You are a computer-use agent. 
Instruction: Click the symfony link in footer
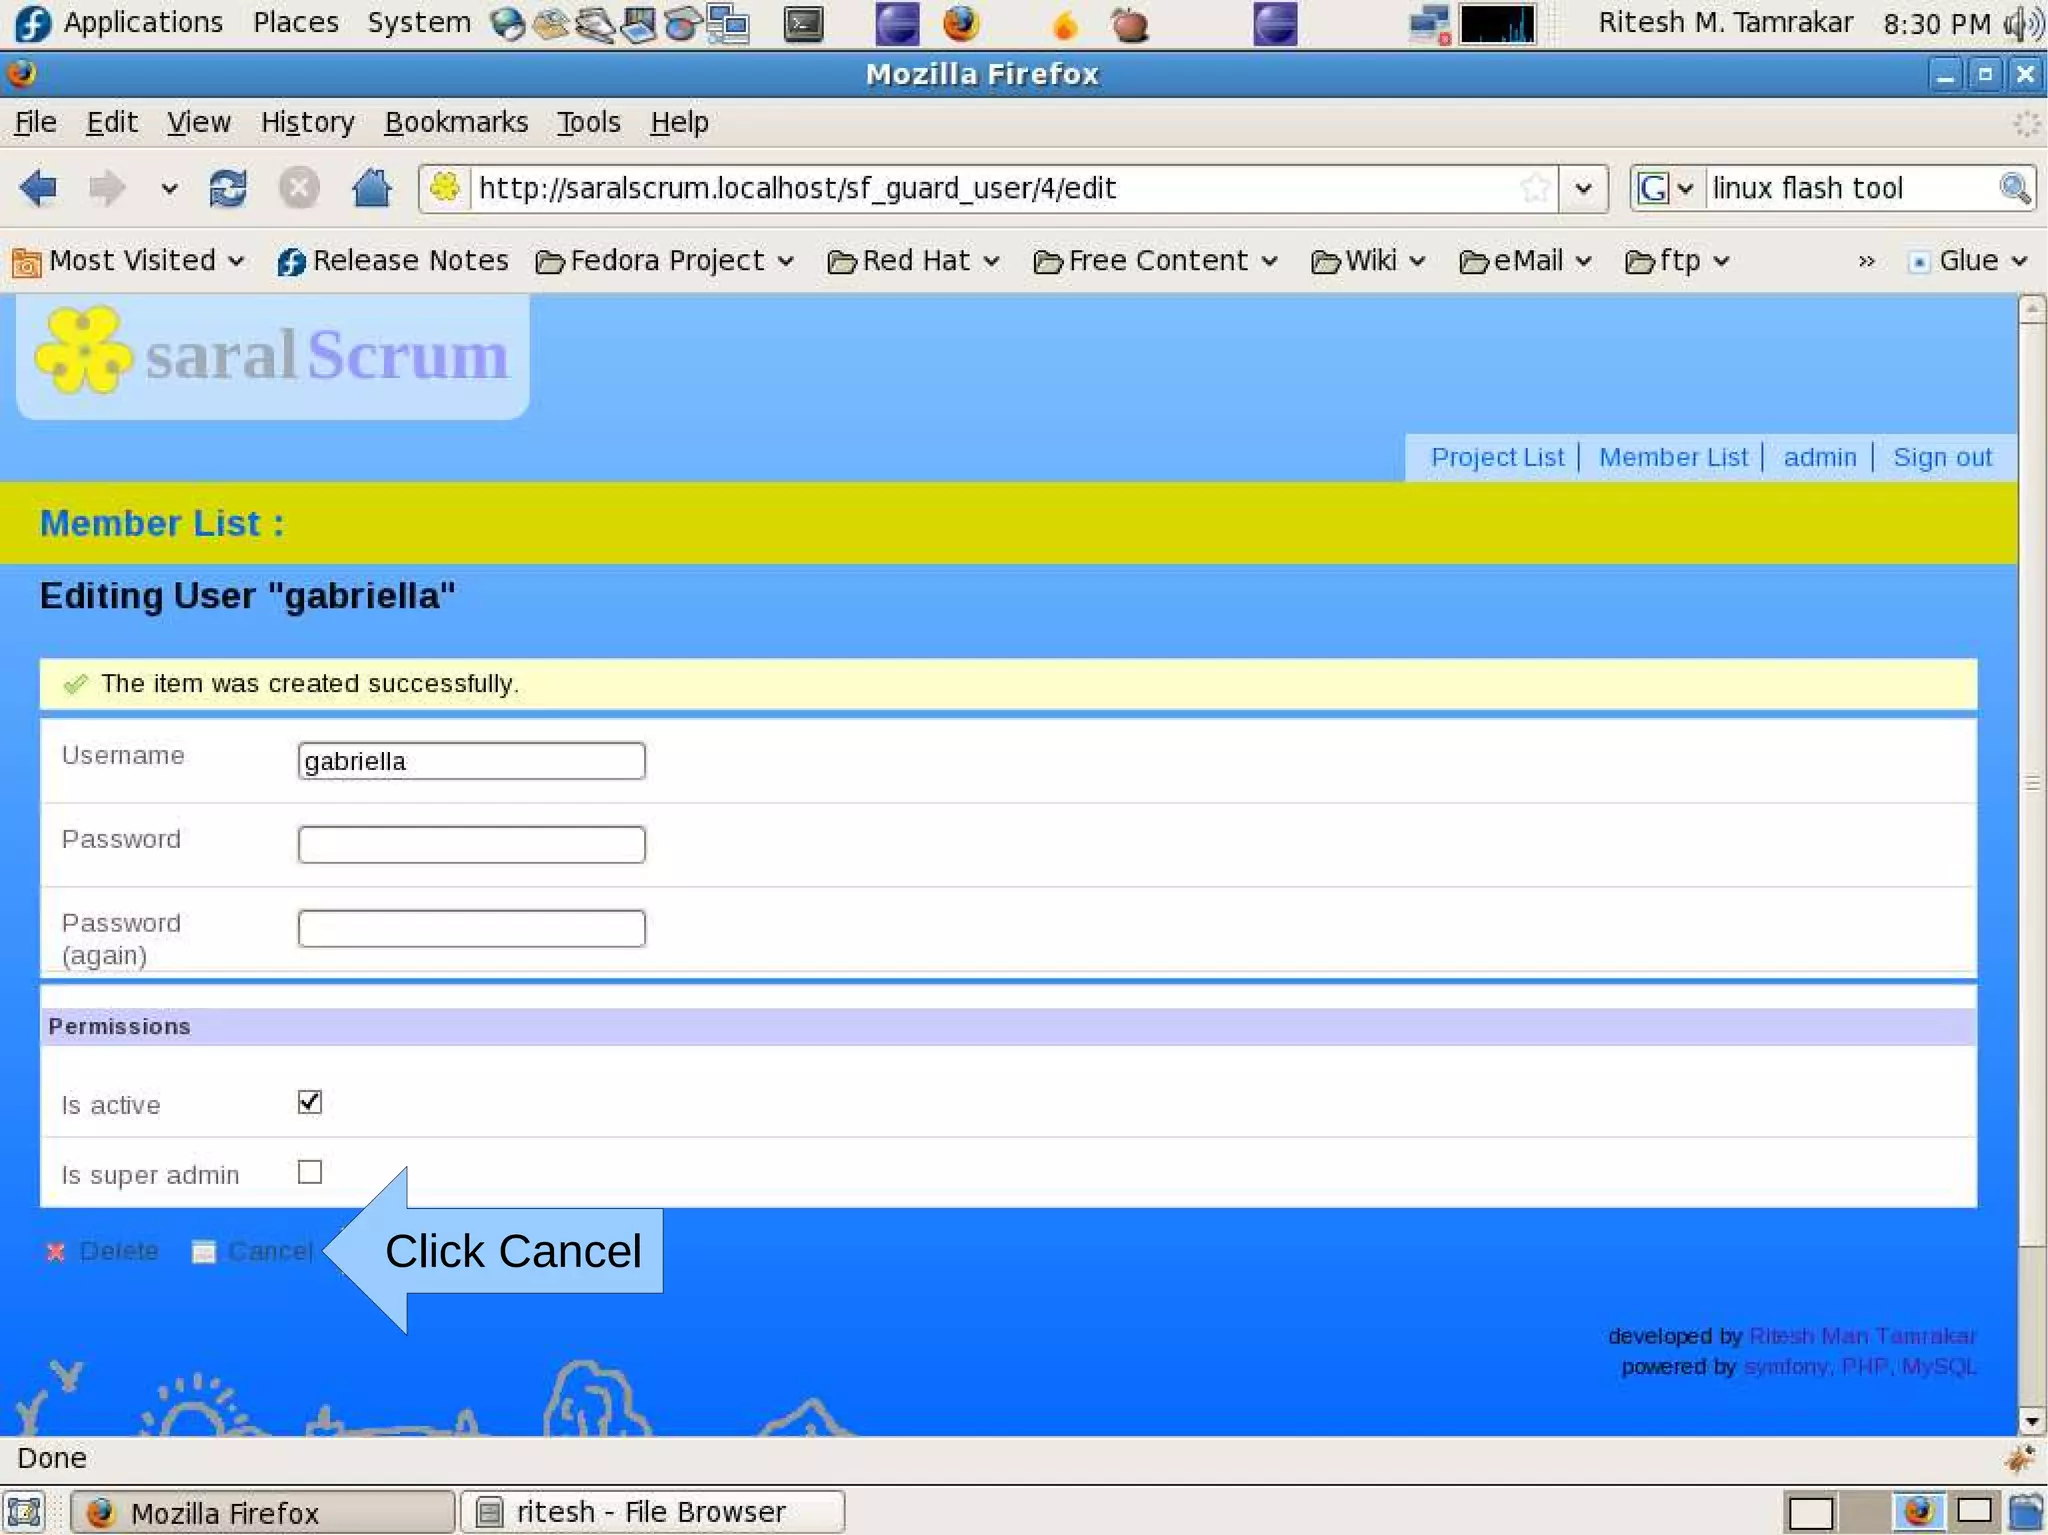click(1785, 1366)
